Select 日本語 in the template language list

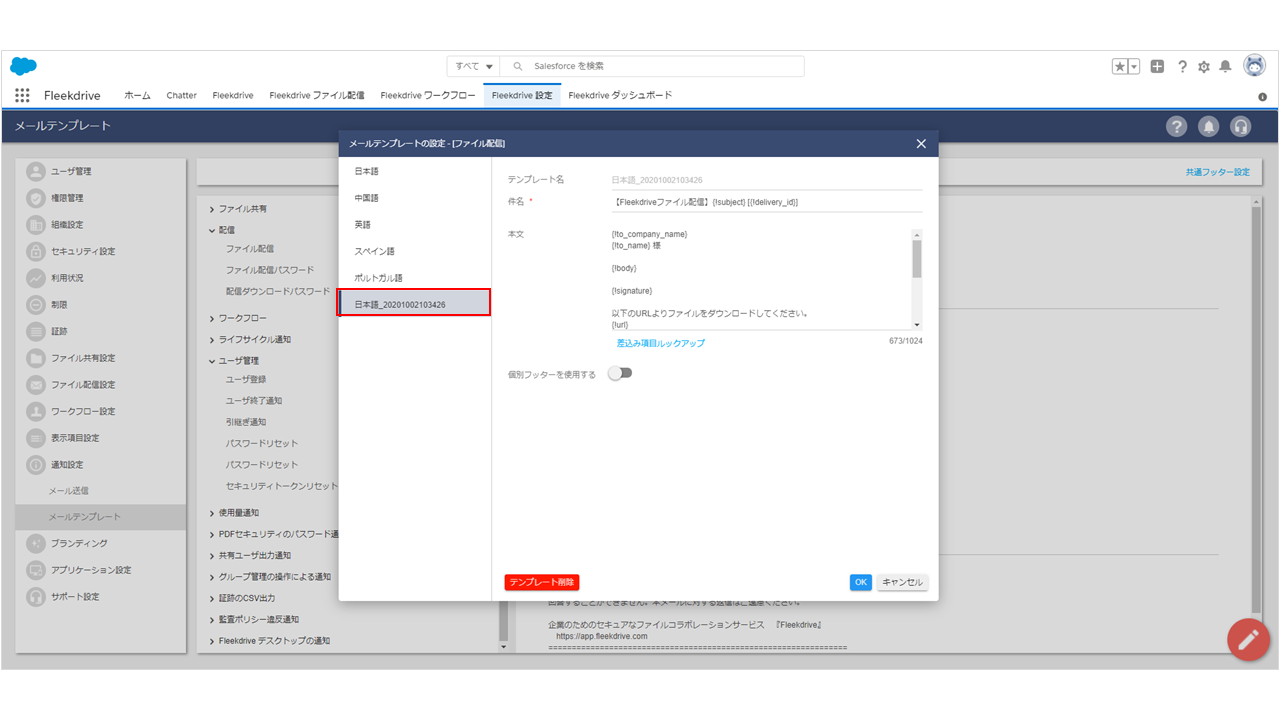click(x=414, y=171)
